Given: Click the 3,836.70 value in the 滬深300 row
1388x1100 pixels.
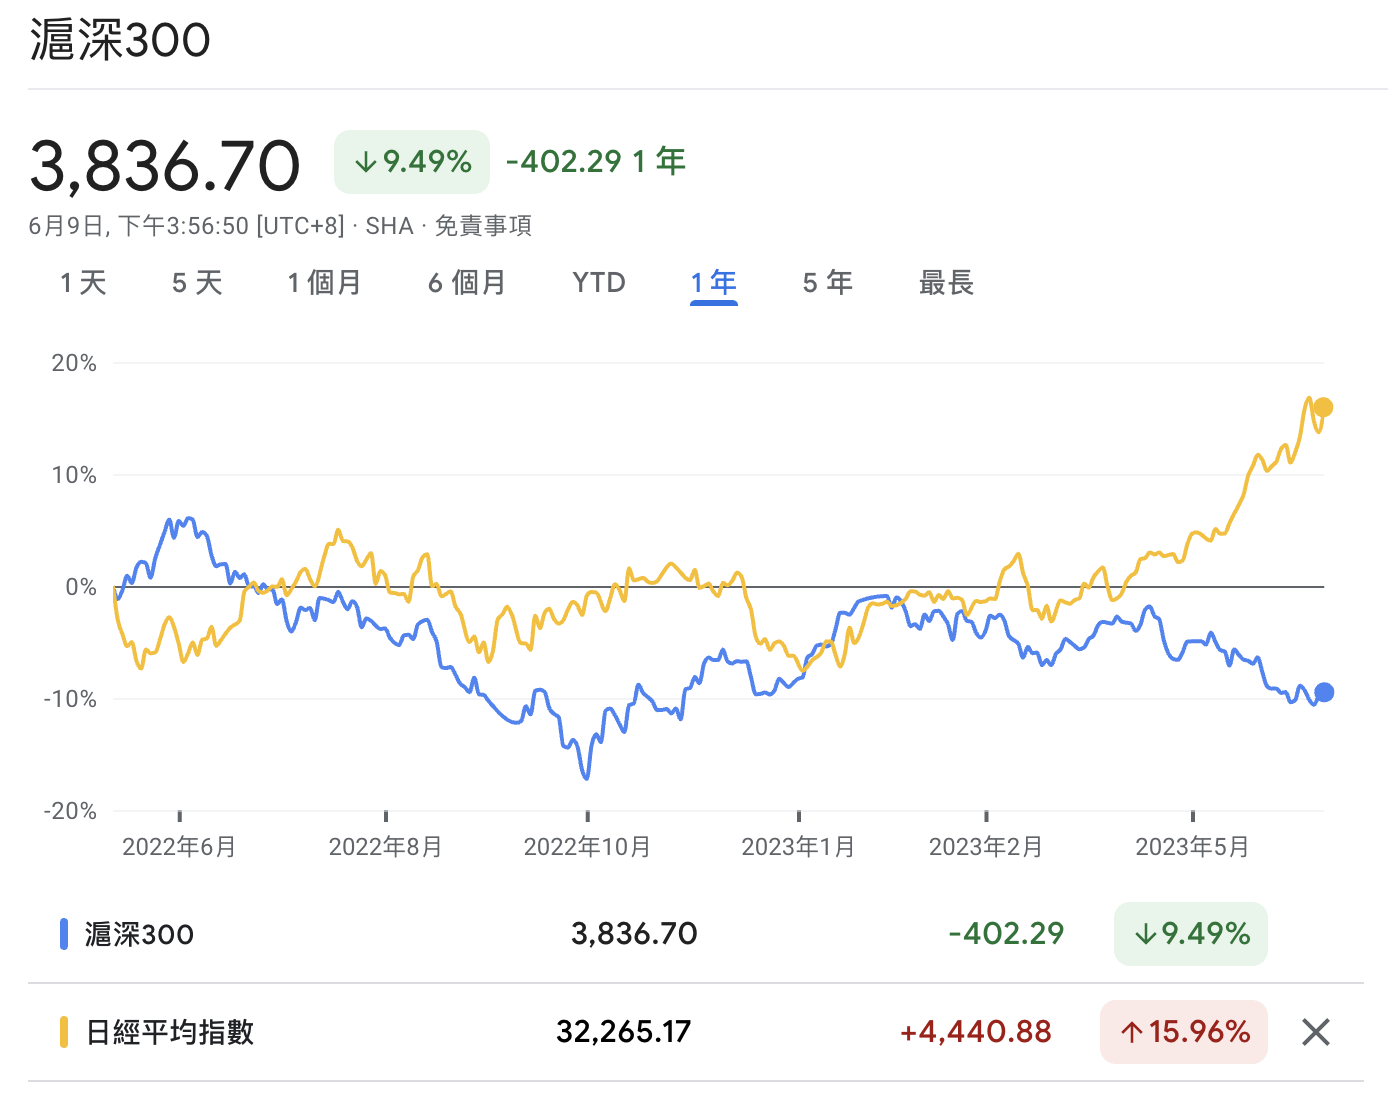Looking at the screenshot, I should click(634, 934).
